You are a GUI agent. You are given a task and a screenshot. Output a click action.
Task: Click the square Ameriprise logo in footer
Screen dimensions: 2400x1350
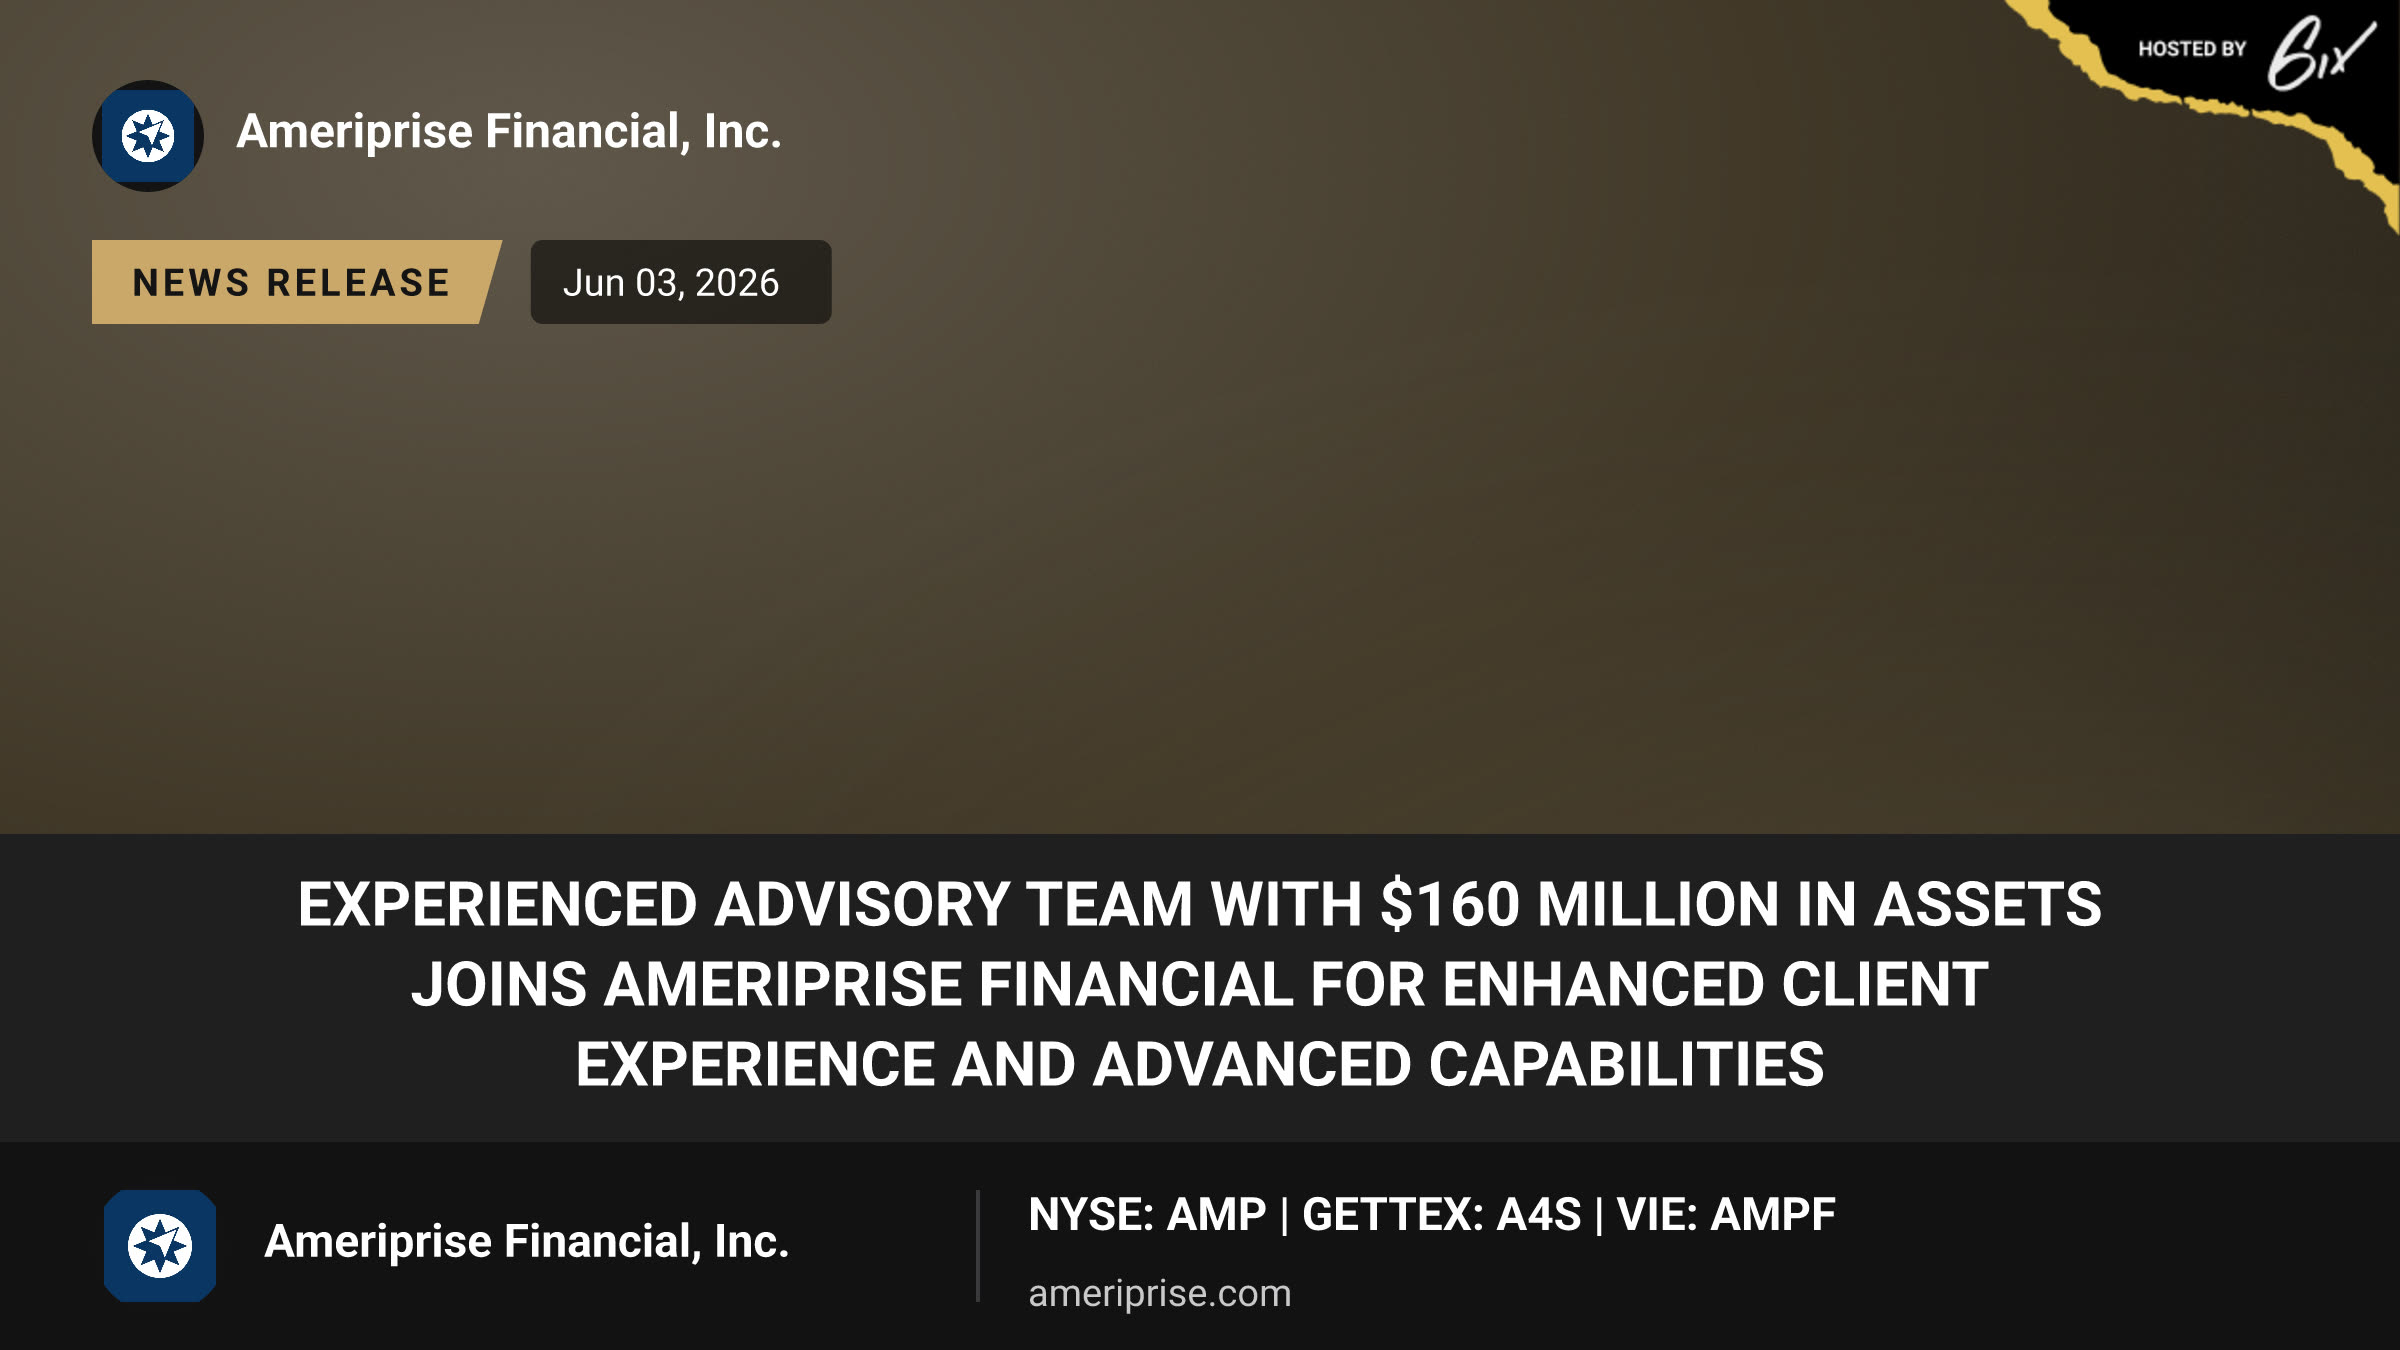point(160,1246)
